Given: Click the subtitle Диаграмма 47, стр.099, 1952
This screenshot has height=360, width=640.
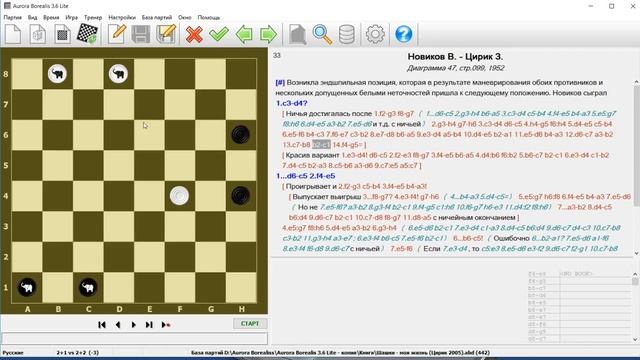Looking at the screenshot, I should [456, 68].
